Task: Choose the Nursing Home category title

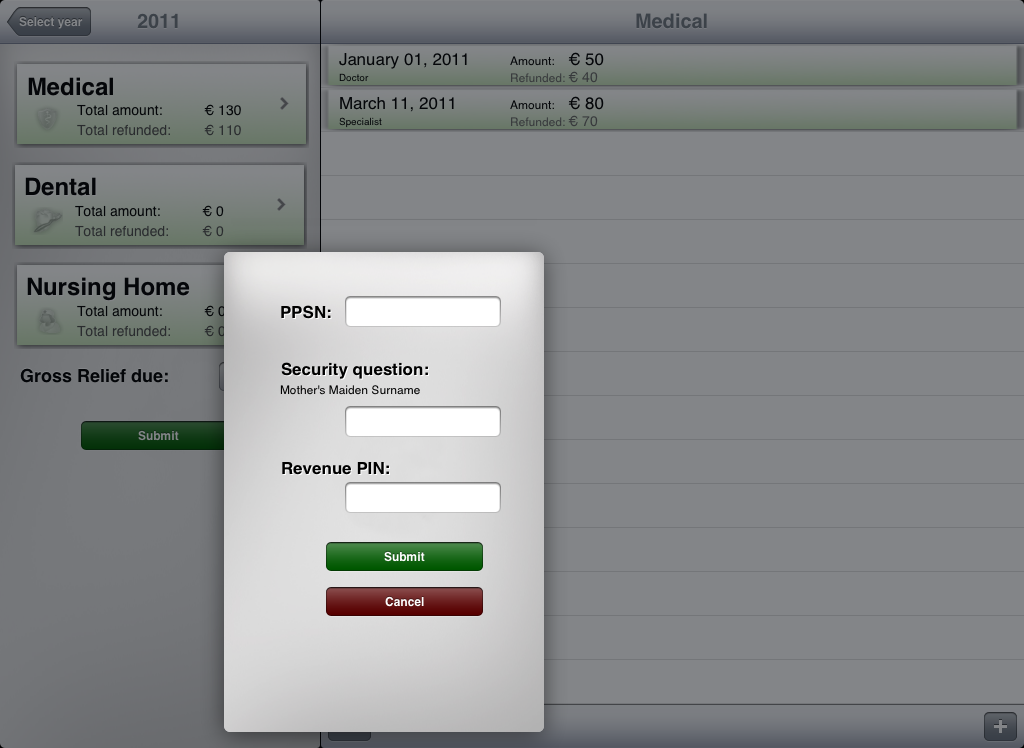Action: [x=108, y=287]
